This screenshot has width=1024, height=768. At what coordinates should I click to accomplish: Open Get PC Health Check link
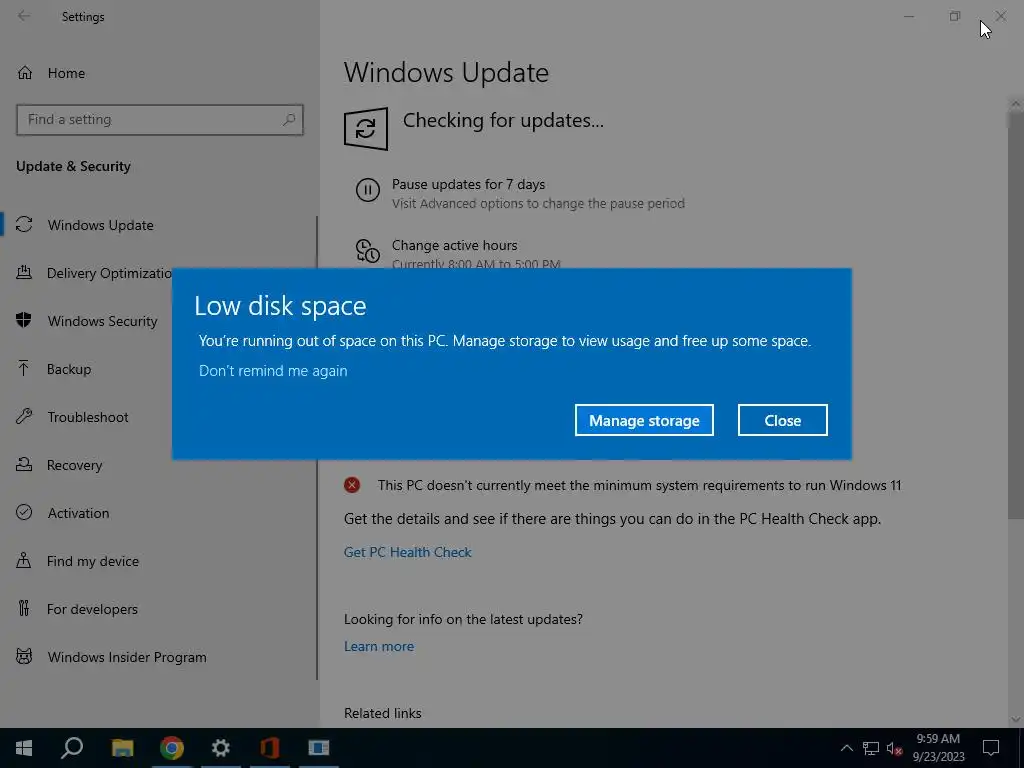pos(408,552)
